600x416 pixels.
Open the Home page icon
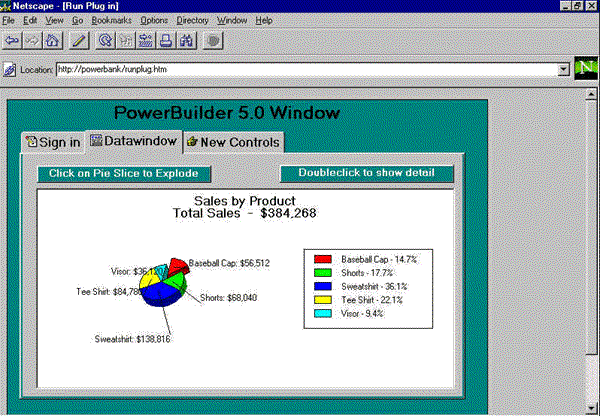click(52, 41)
